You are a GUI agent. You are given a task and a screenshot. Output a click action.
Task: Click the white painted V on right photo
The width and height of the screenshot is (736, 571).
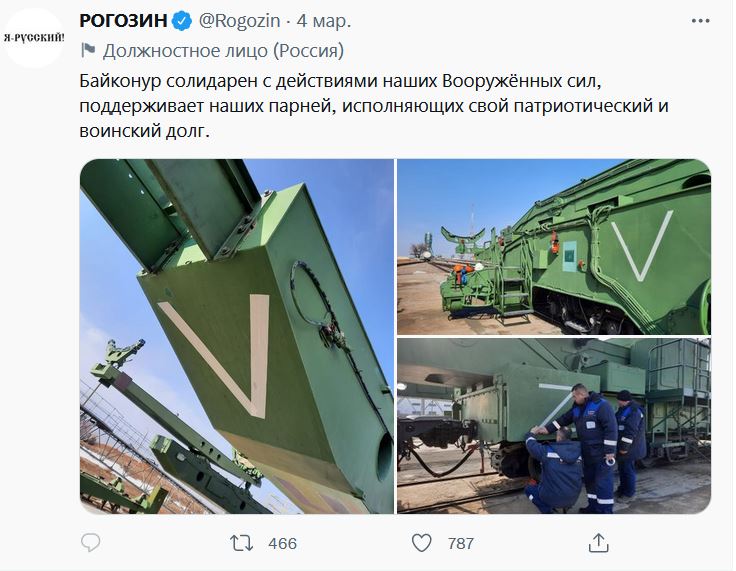click(642, 246)
